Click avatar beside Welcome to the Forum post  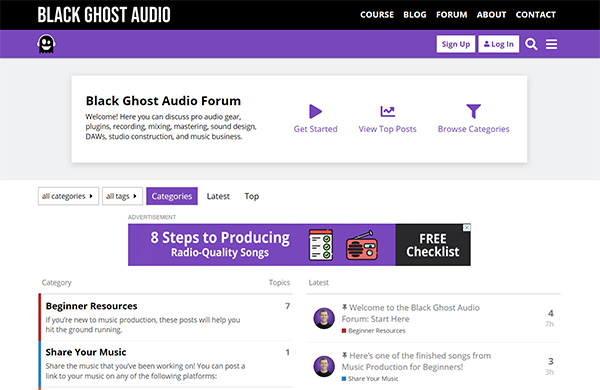pyautogui.click(x=324, y=318)
